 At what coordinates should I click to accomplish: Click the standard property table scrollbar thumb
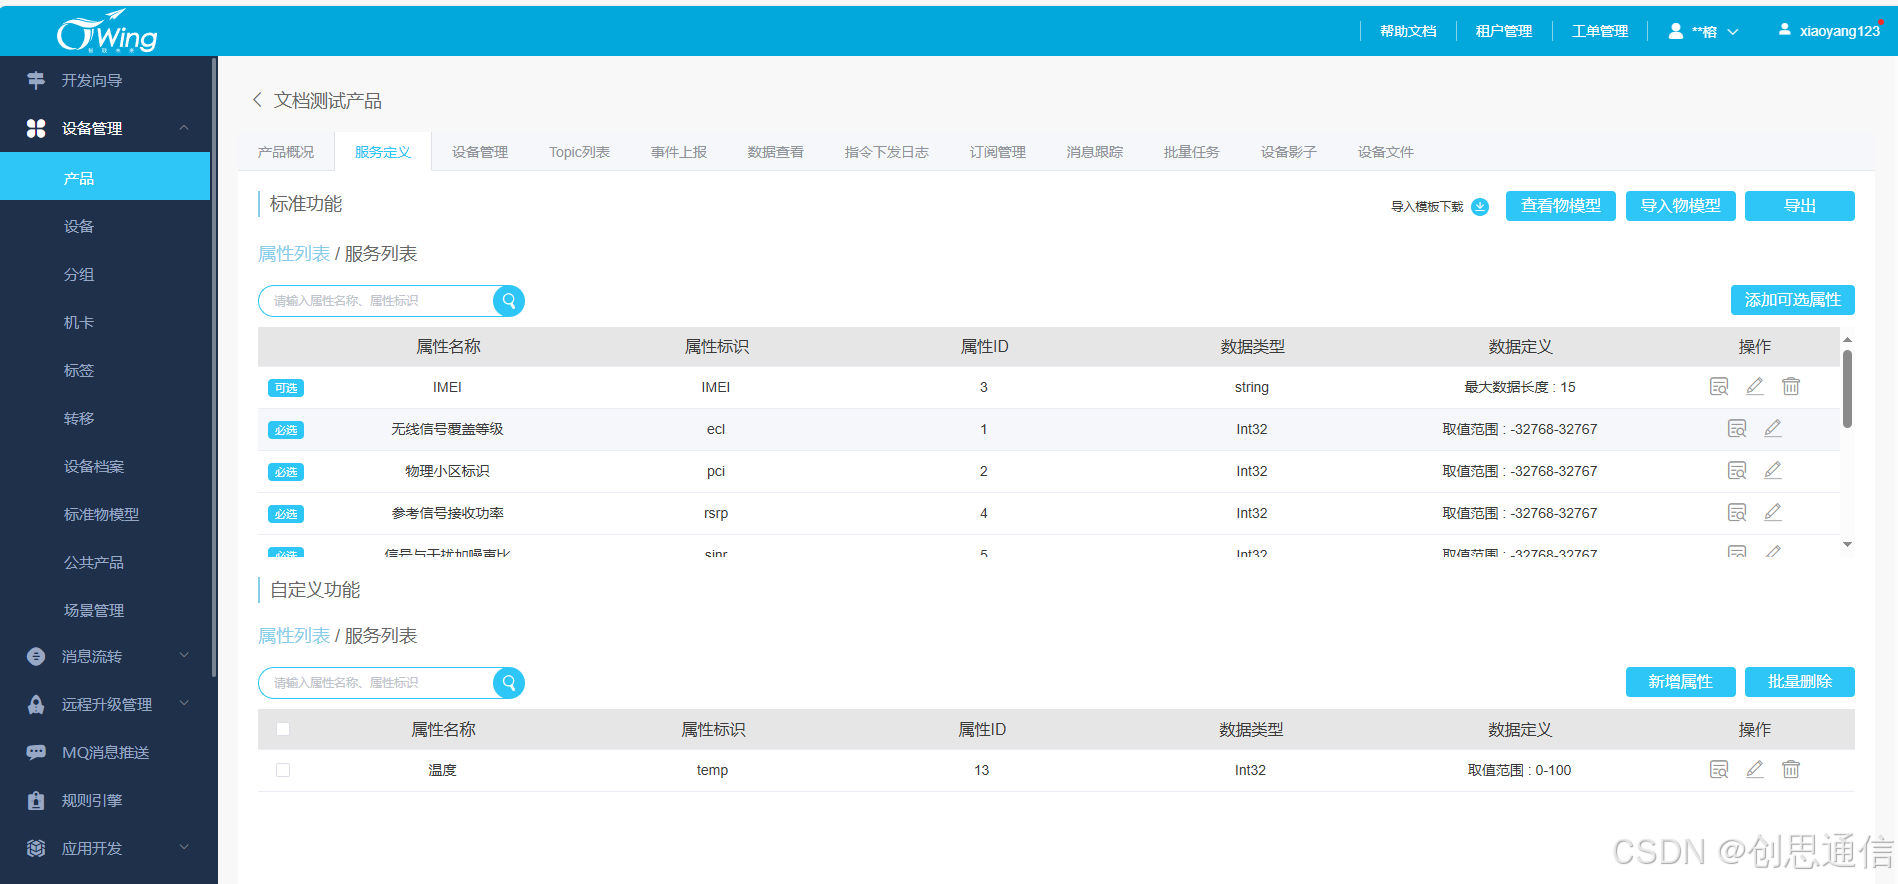pyautogui.click(x=1847, y=389)
